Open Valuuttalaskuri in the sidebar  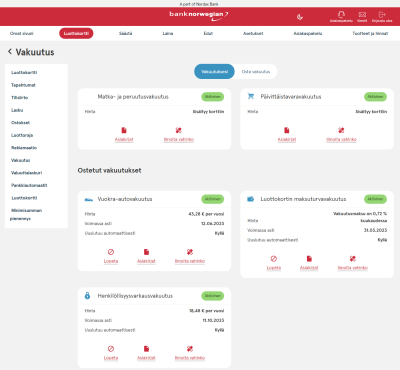[27, 173]
